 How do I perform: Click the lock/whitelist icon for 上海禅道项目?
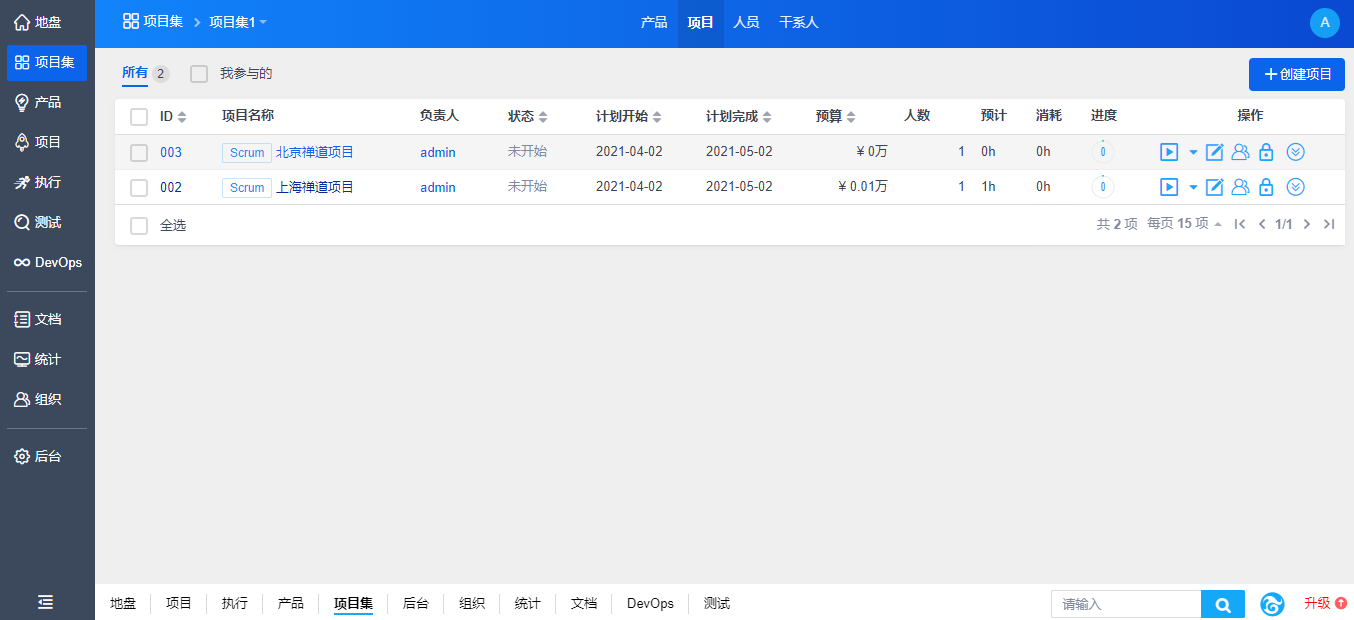pos(1266,187)
